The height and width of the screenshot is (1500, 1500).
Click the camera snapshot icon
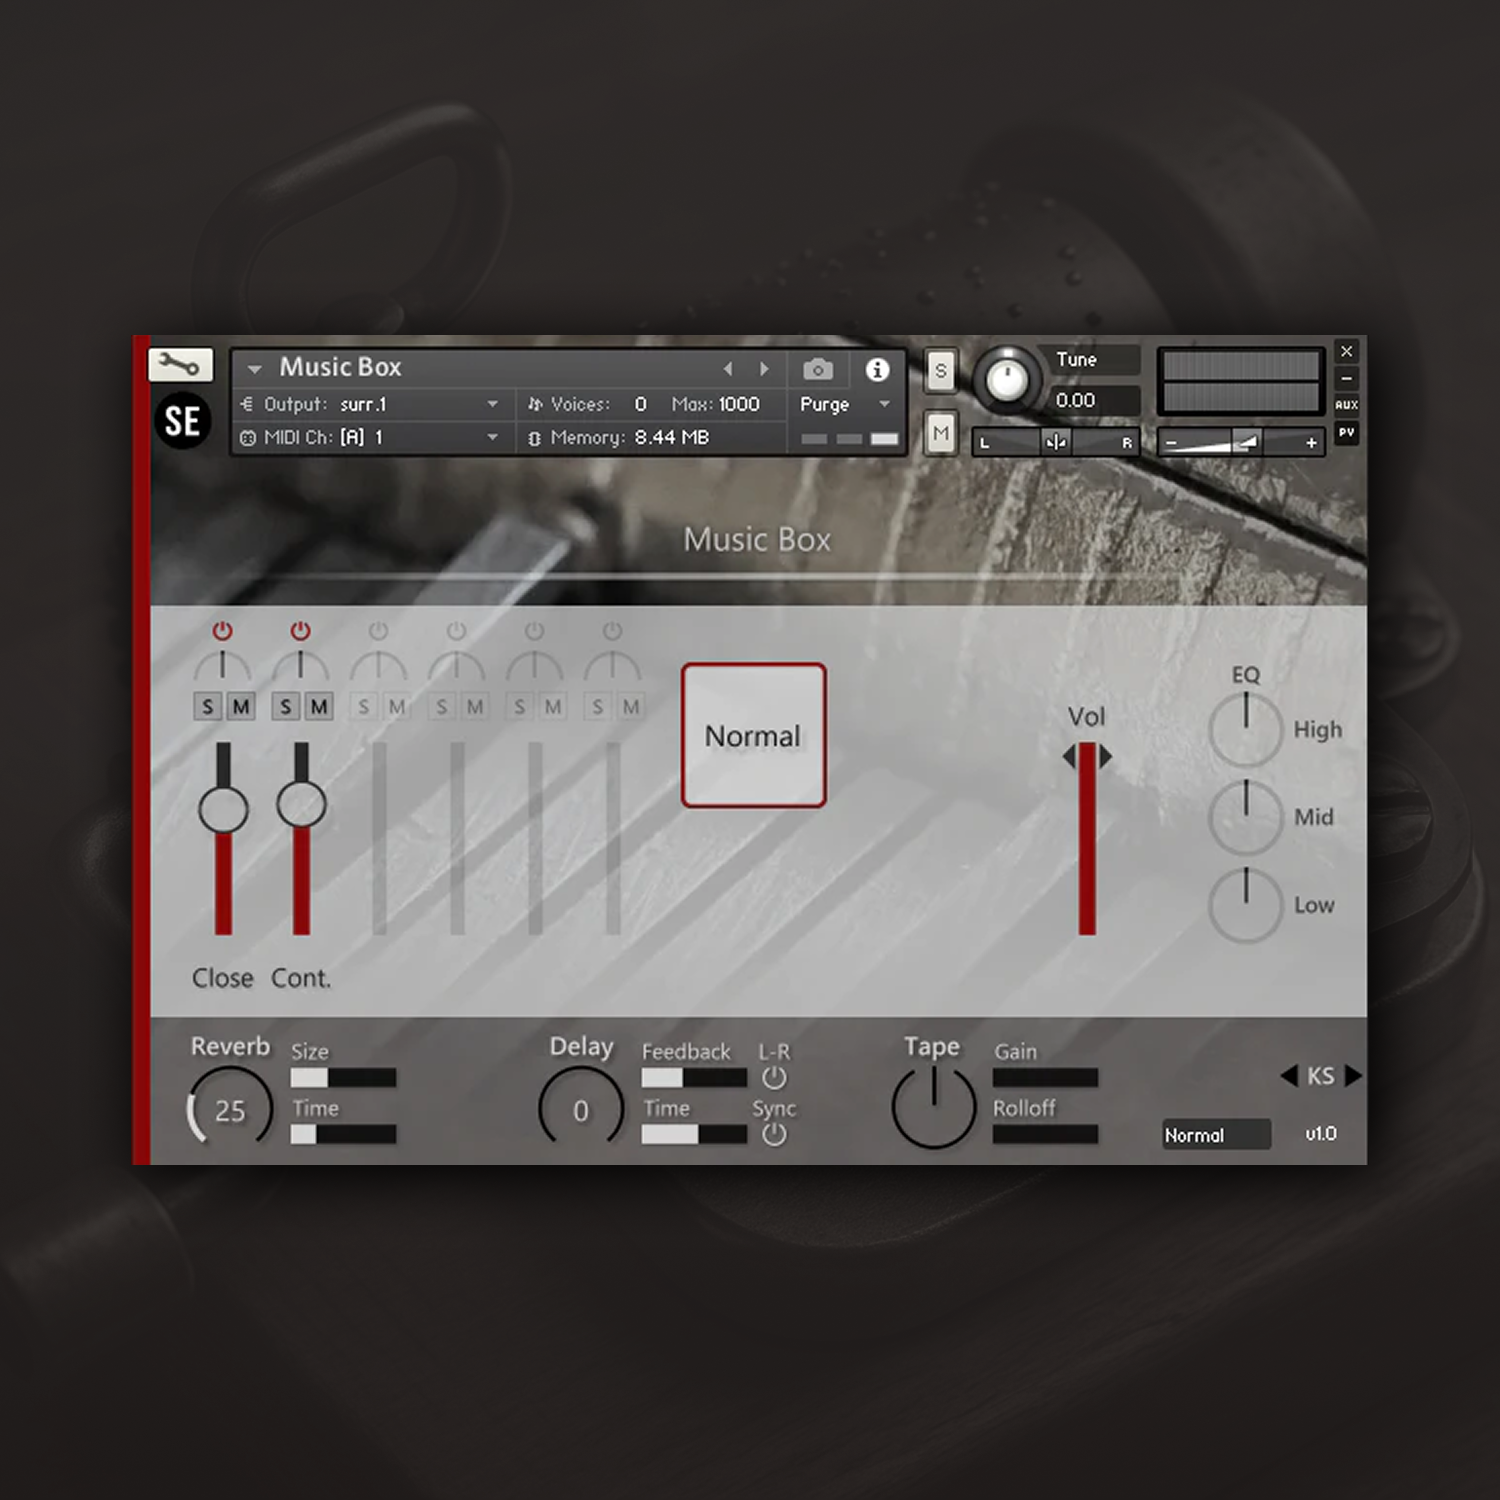tap(817, 370)
